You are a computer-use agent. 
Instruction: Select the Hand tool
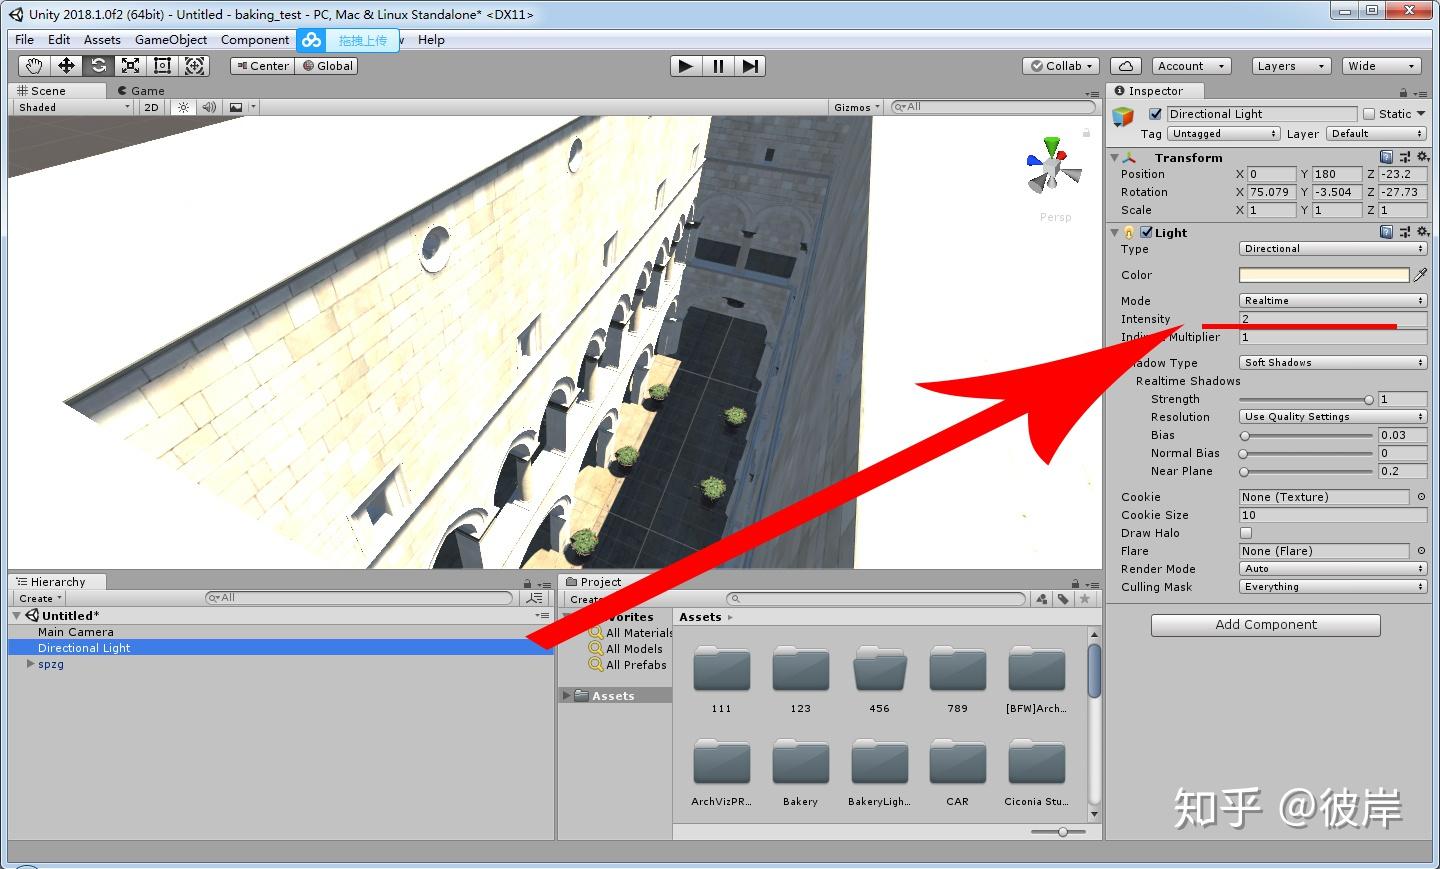35,66
